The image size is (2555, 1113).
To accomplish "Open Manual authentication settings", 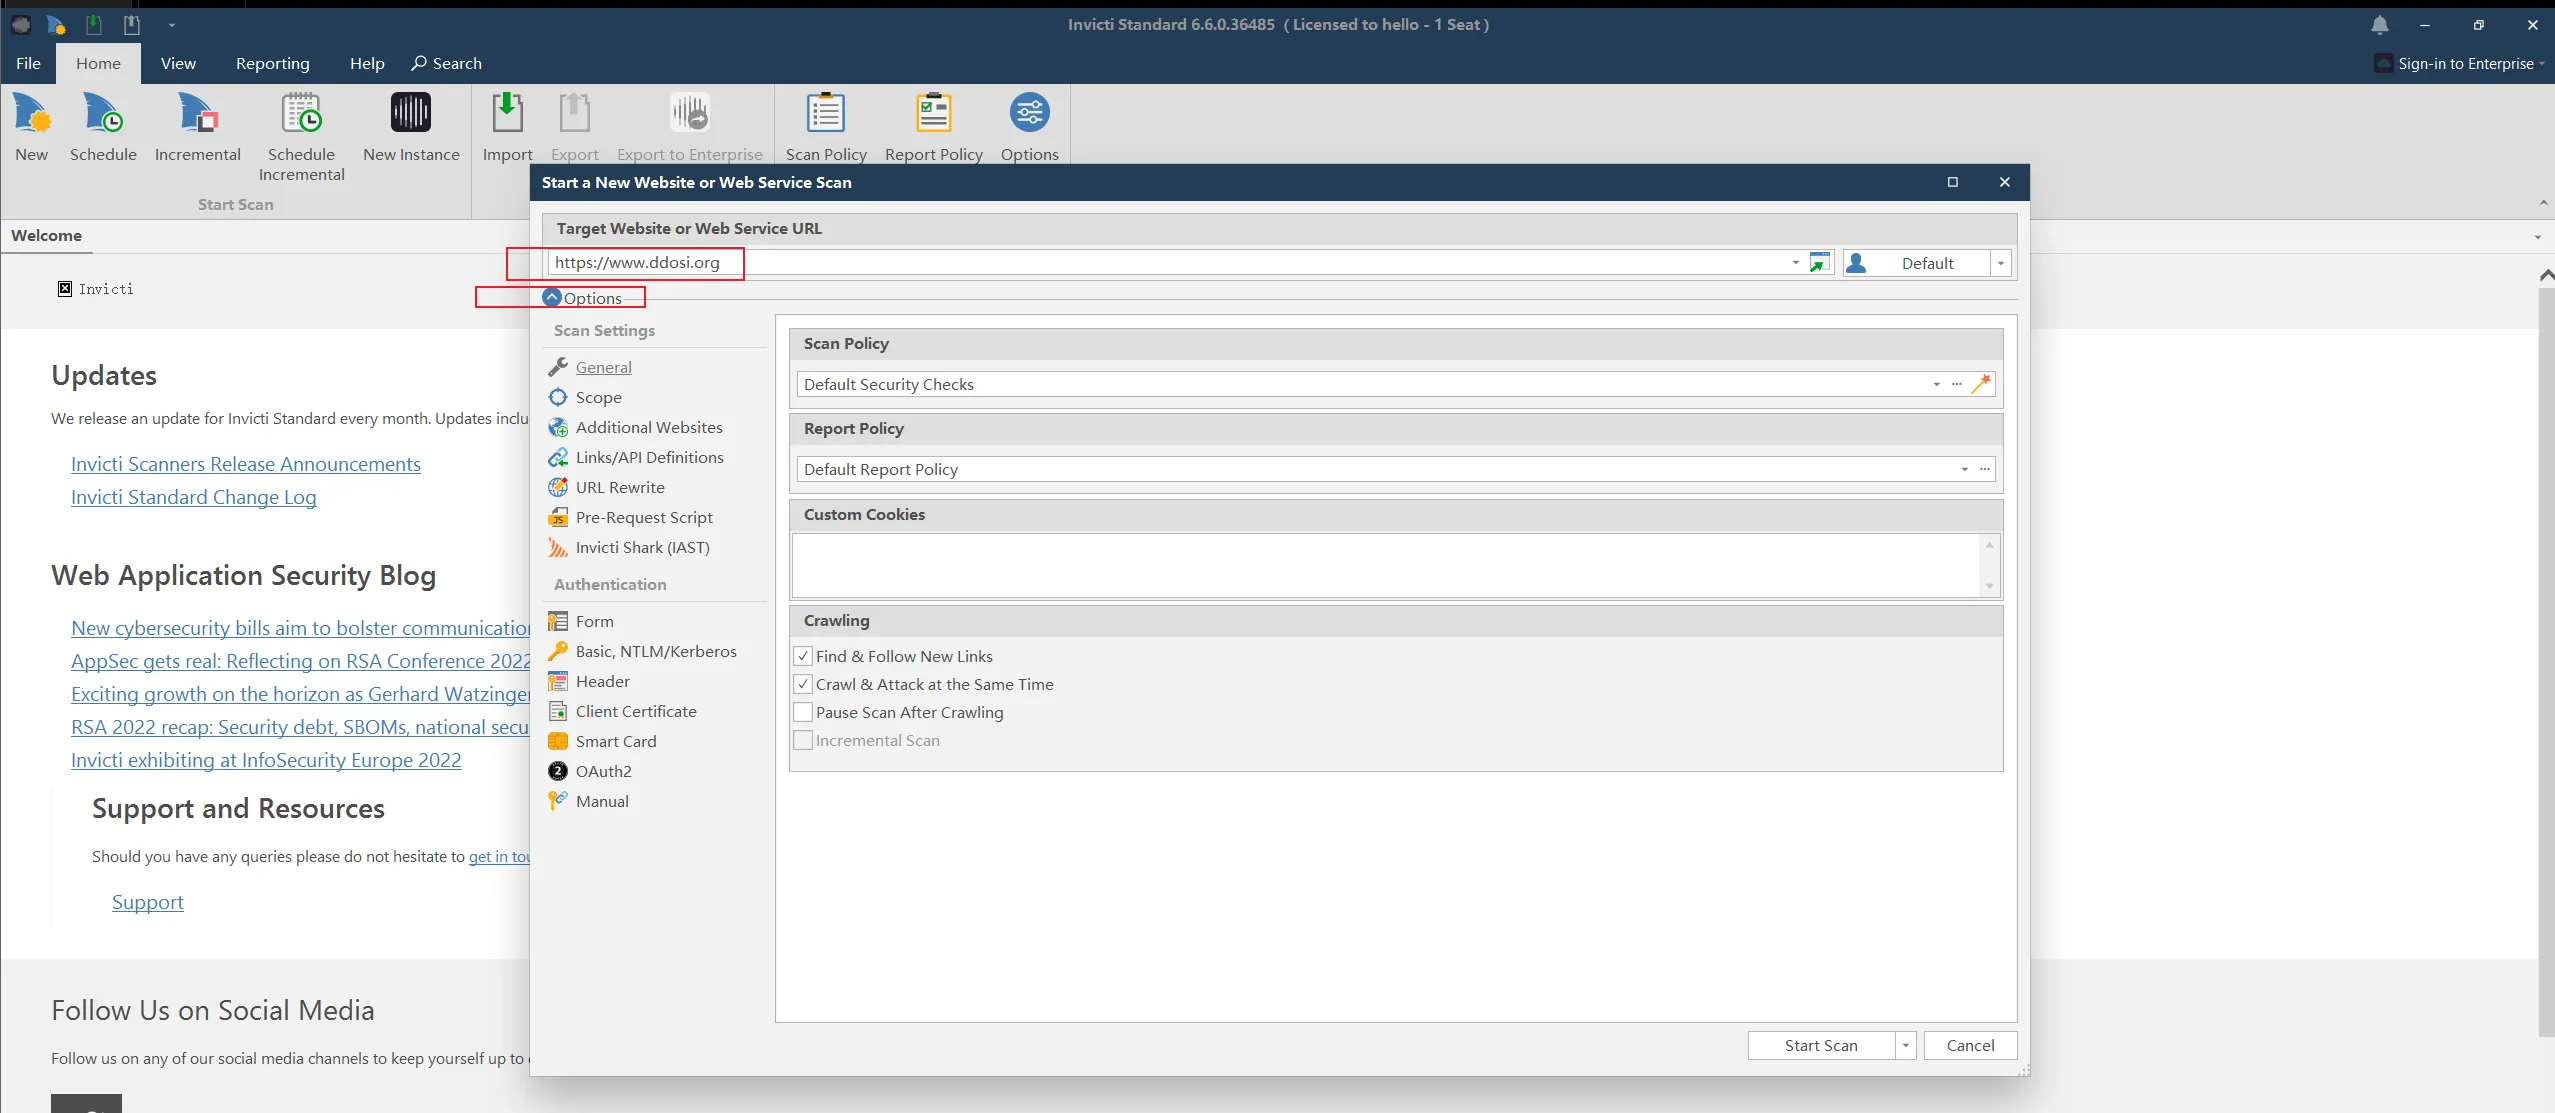I will click(602, 801).
